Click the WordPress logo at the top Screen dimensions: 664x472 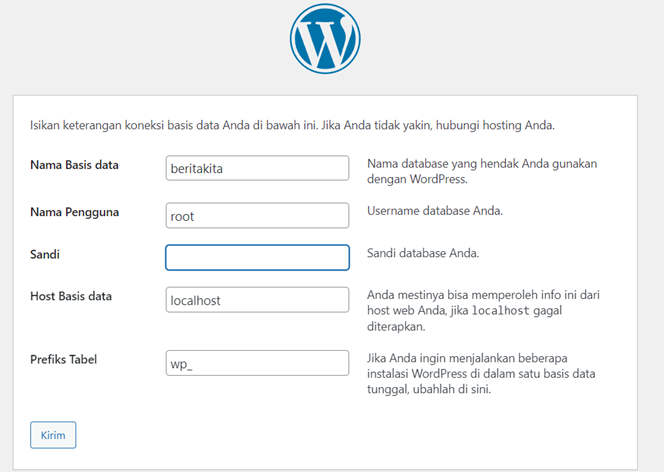click(324, 38)
